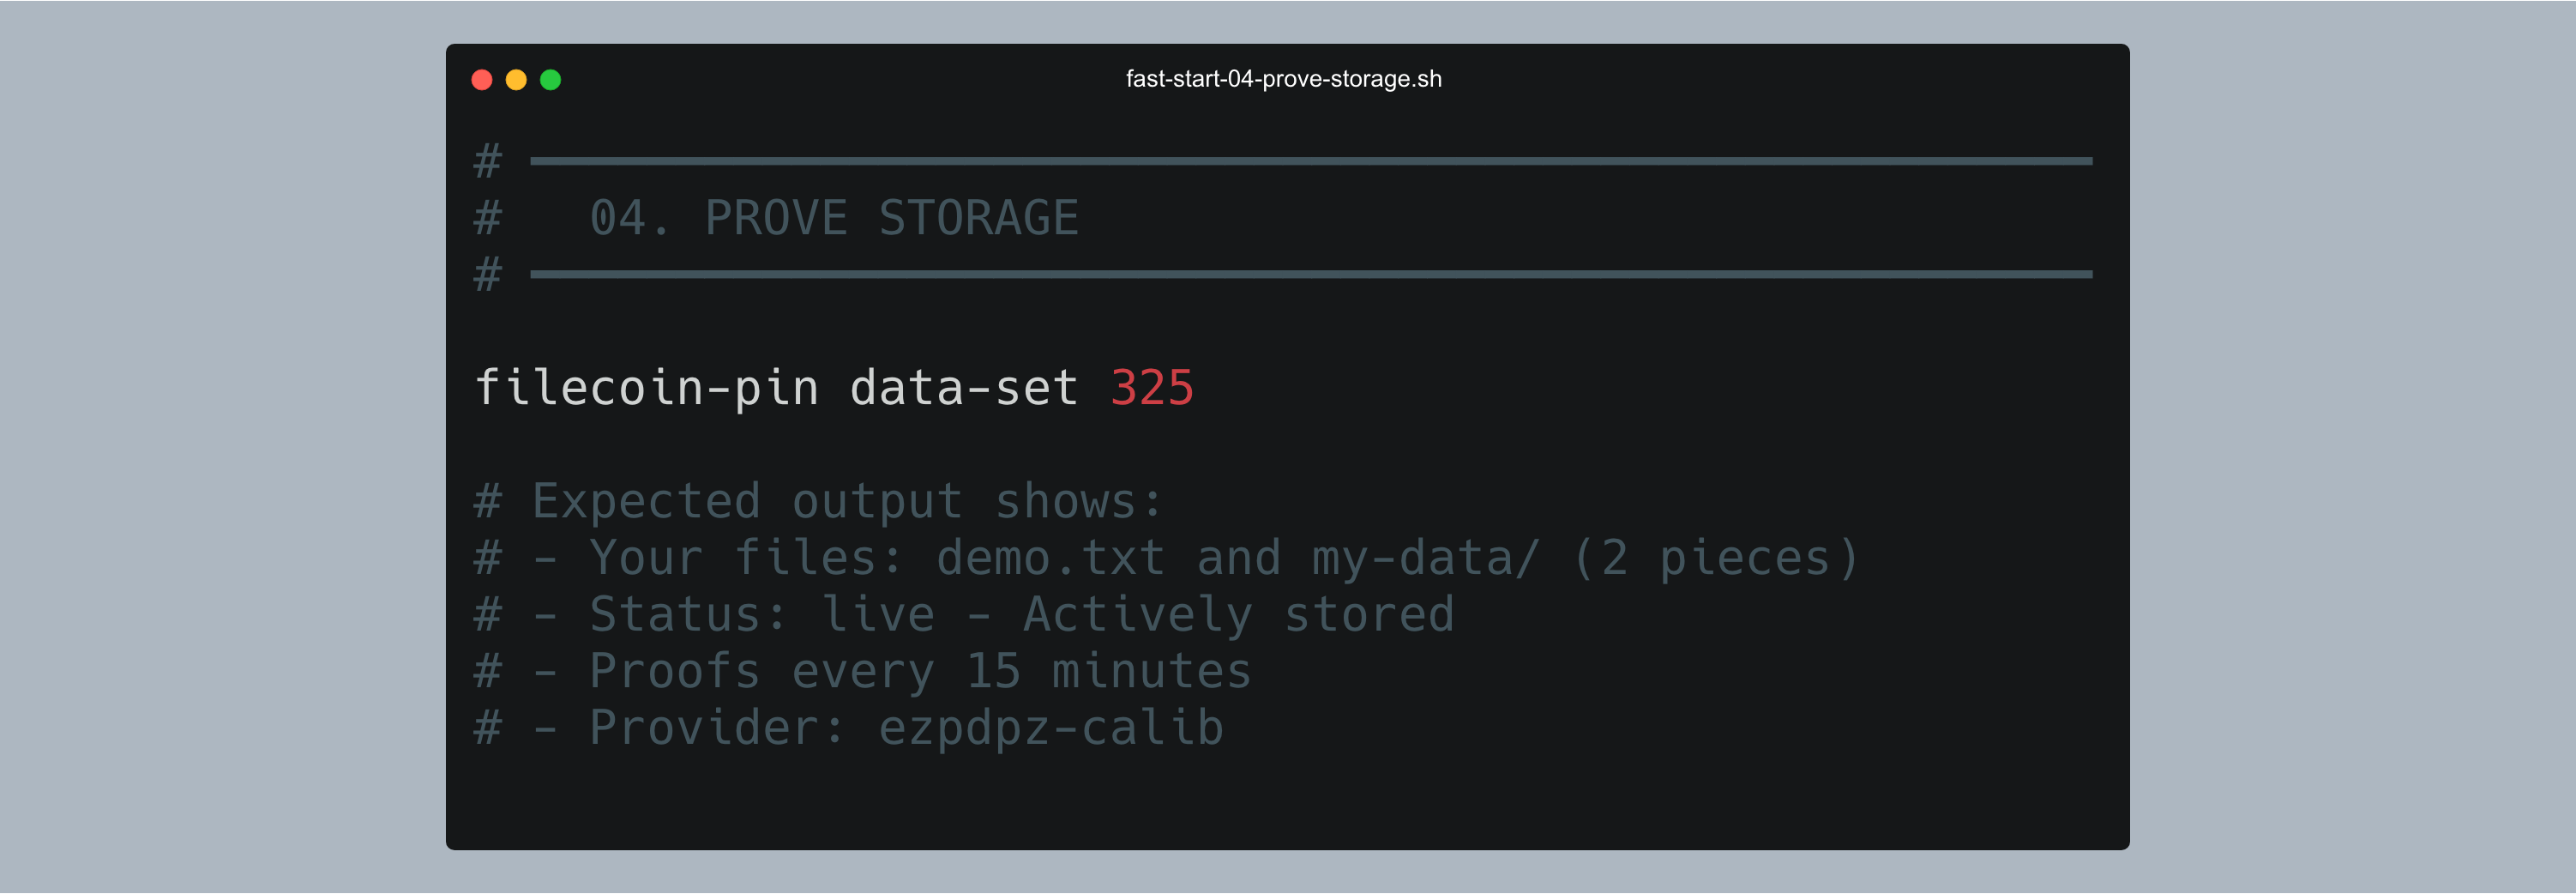Click the fast-start-04-prove-storage.sh window title
This screenshot has width=2576, height=894.
(x=1283, y=79)
